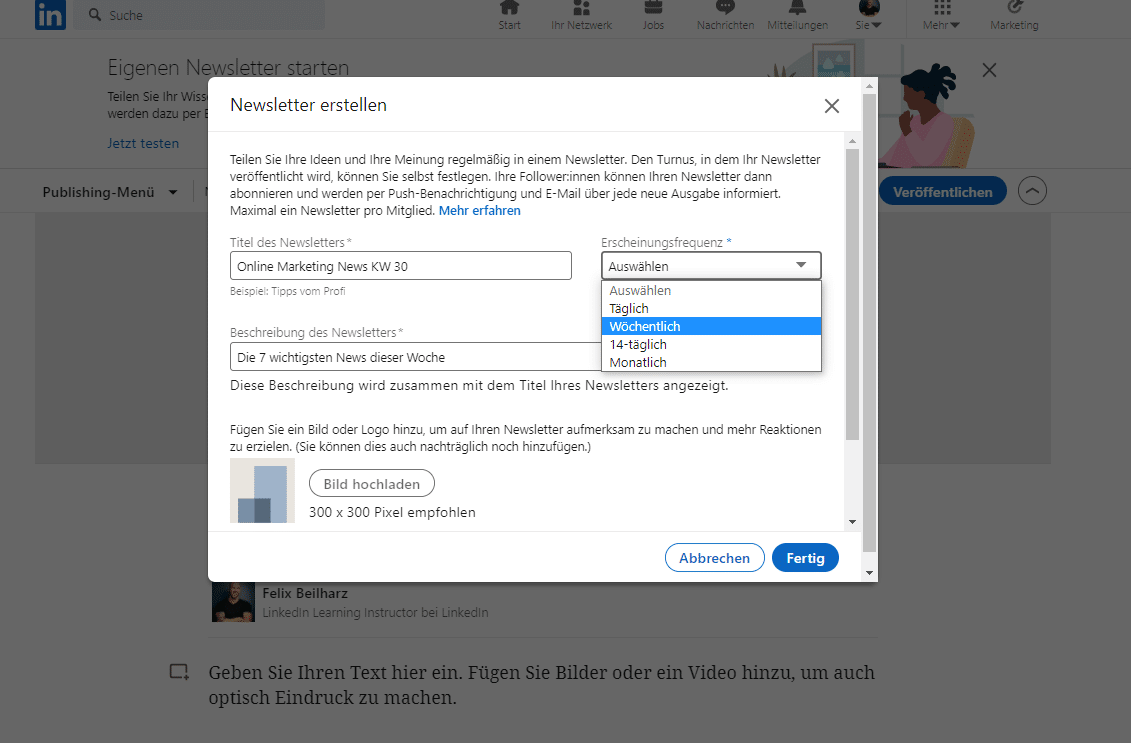Expand the Mehr apps grid menu
The width and height of the screenshot is (1131, 743).
(941, 15)
